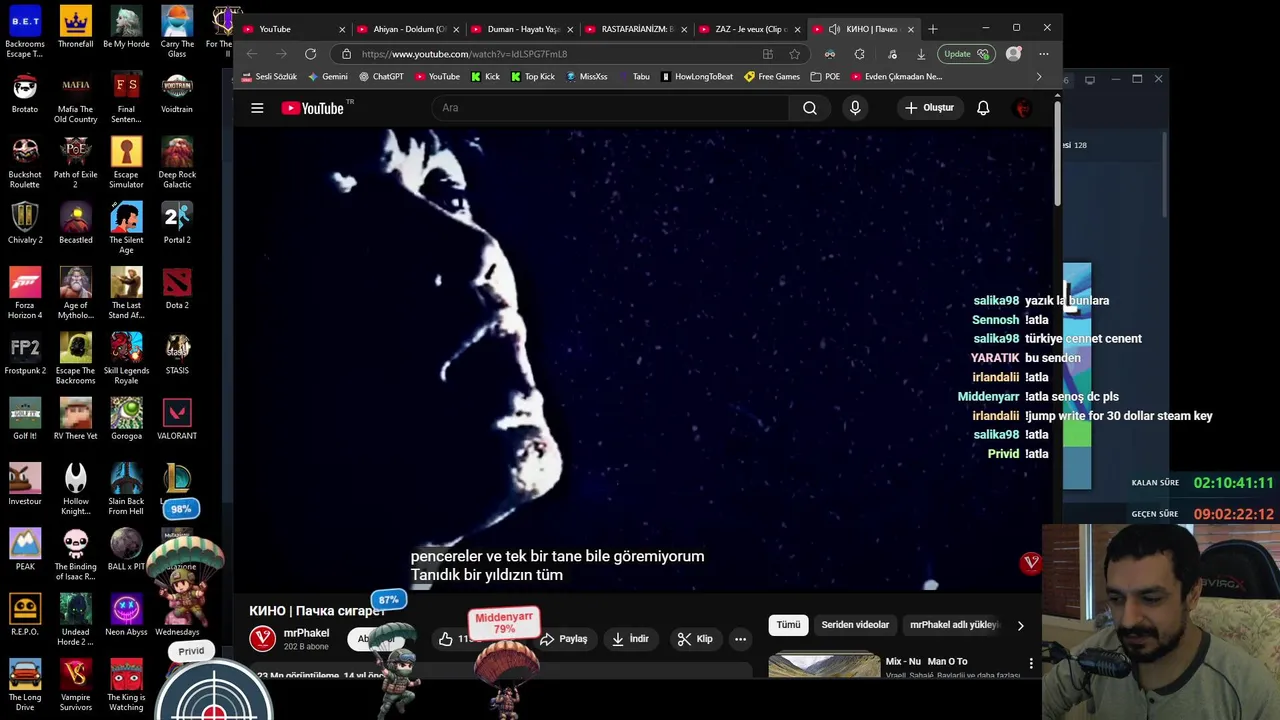Open the Kick bookmark

pos(485,77)
